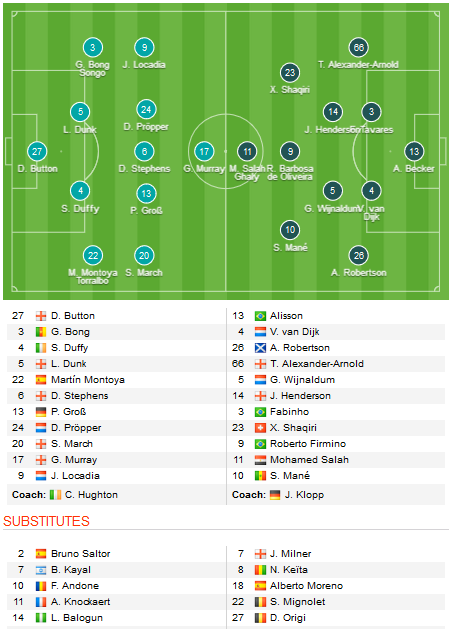This screenshot has width=449, height=629.
Task: Click L. Dunk in the Brighton lineup
Action: click(69, 364)
